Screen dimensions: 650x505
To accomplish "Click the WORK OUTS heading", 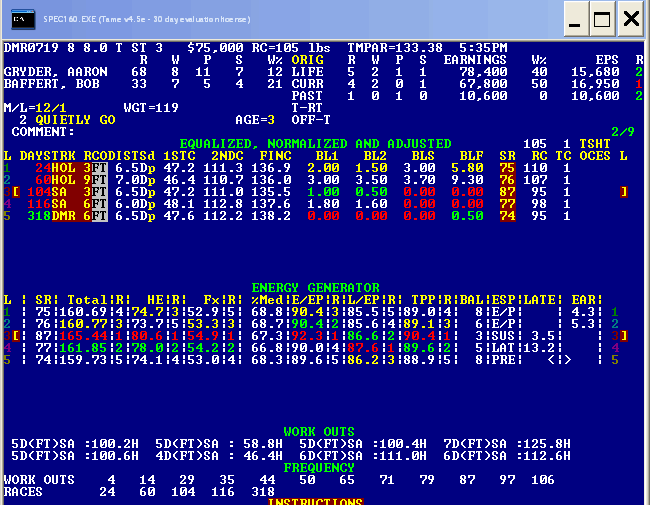I will (x=319, y=432).
